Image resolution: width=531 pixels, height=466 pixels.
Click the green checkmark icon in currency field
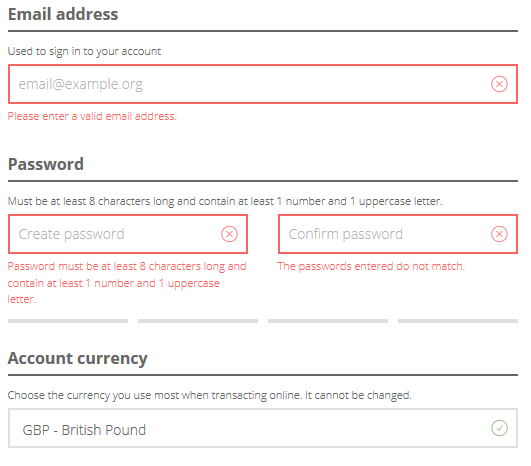499,428
